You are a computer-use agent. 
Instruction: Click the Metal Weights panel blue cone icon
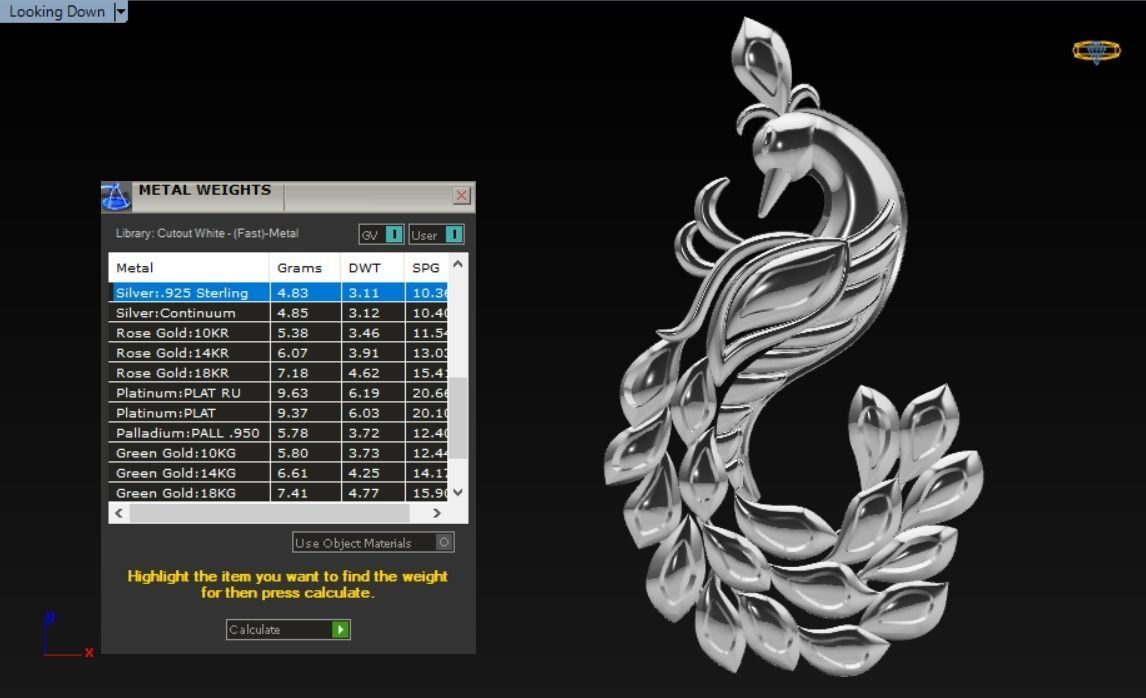[x=115, y=196]
